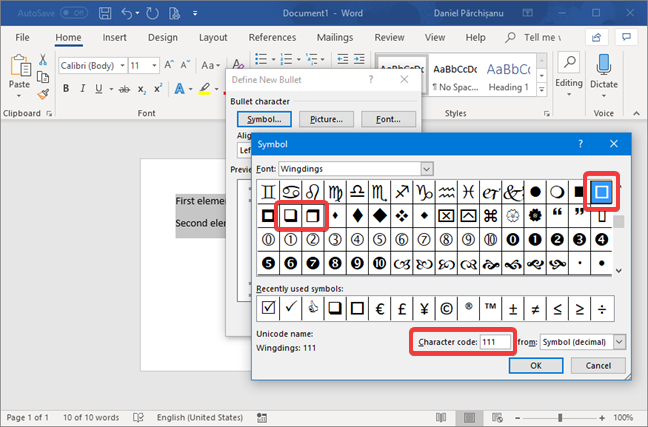The height and width of the screenshot is (427, 648).
Task: Increase the paragraph indent
Action: pos(359,59)
